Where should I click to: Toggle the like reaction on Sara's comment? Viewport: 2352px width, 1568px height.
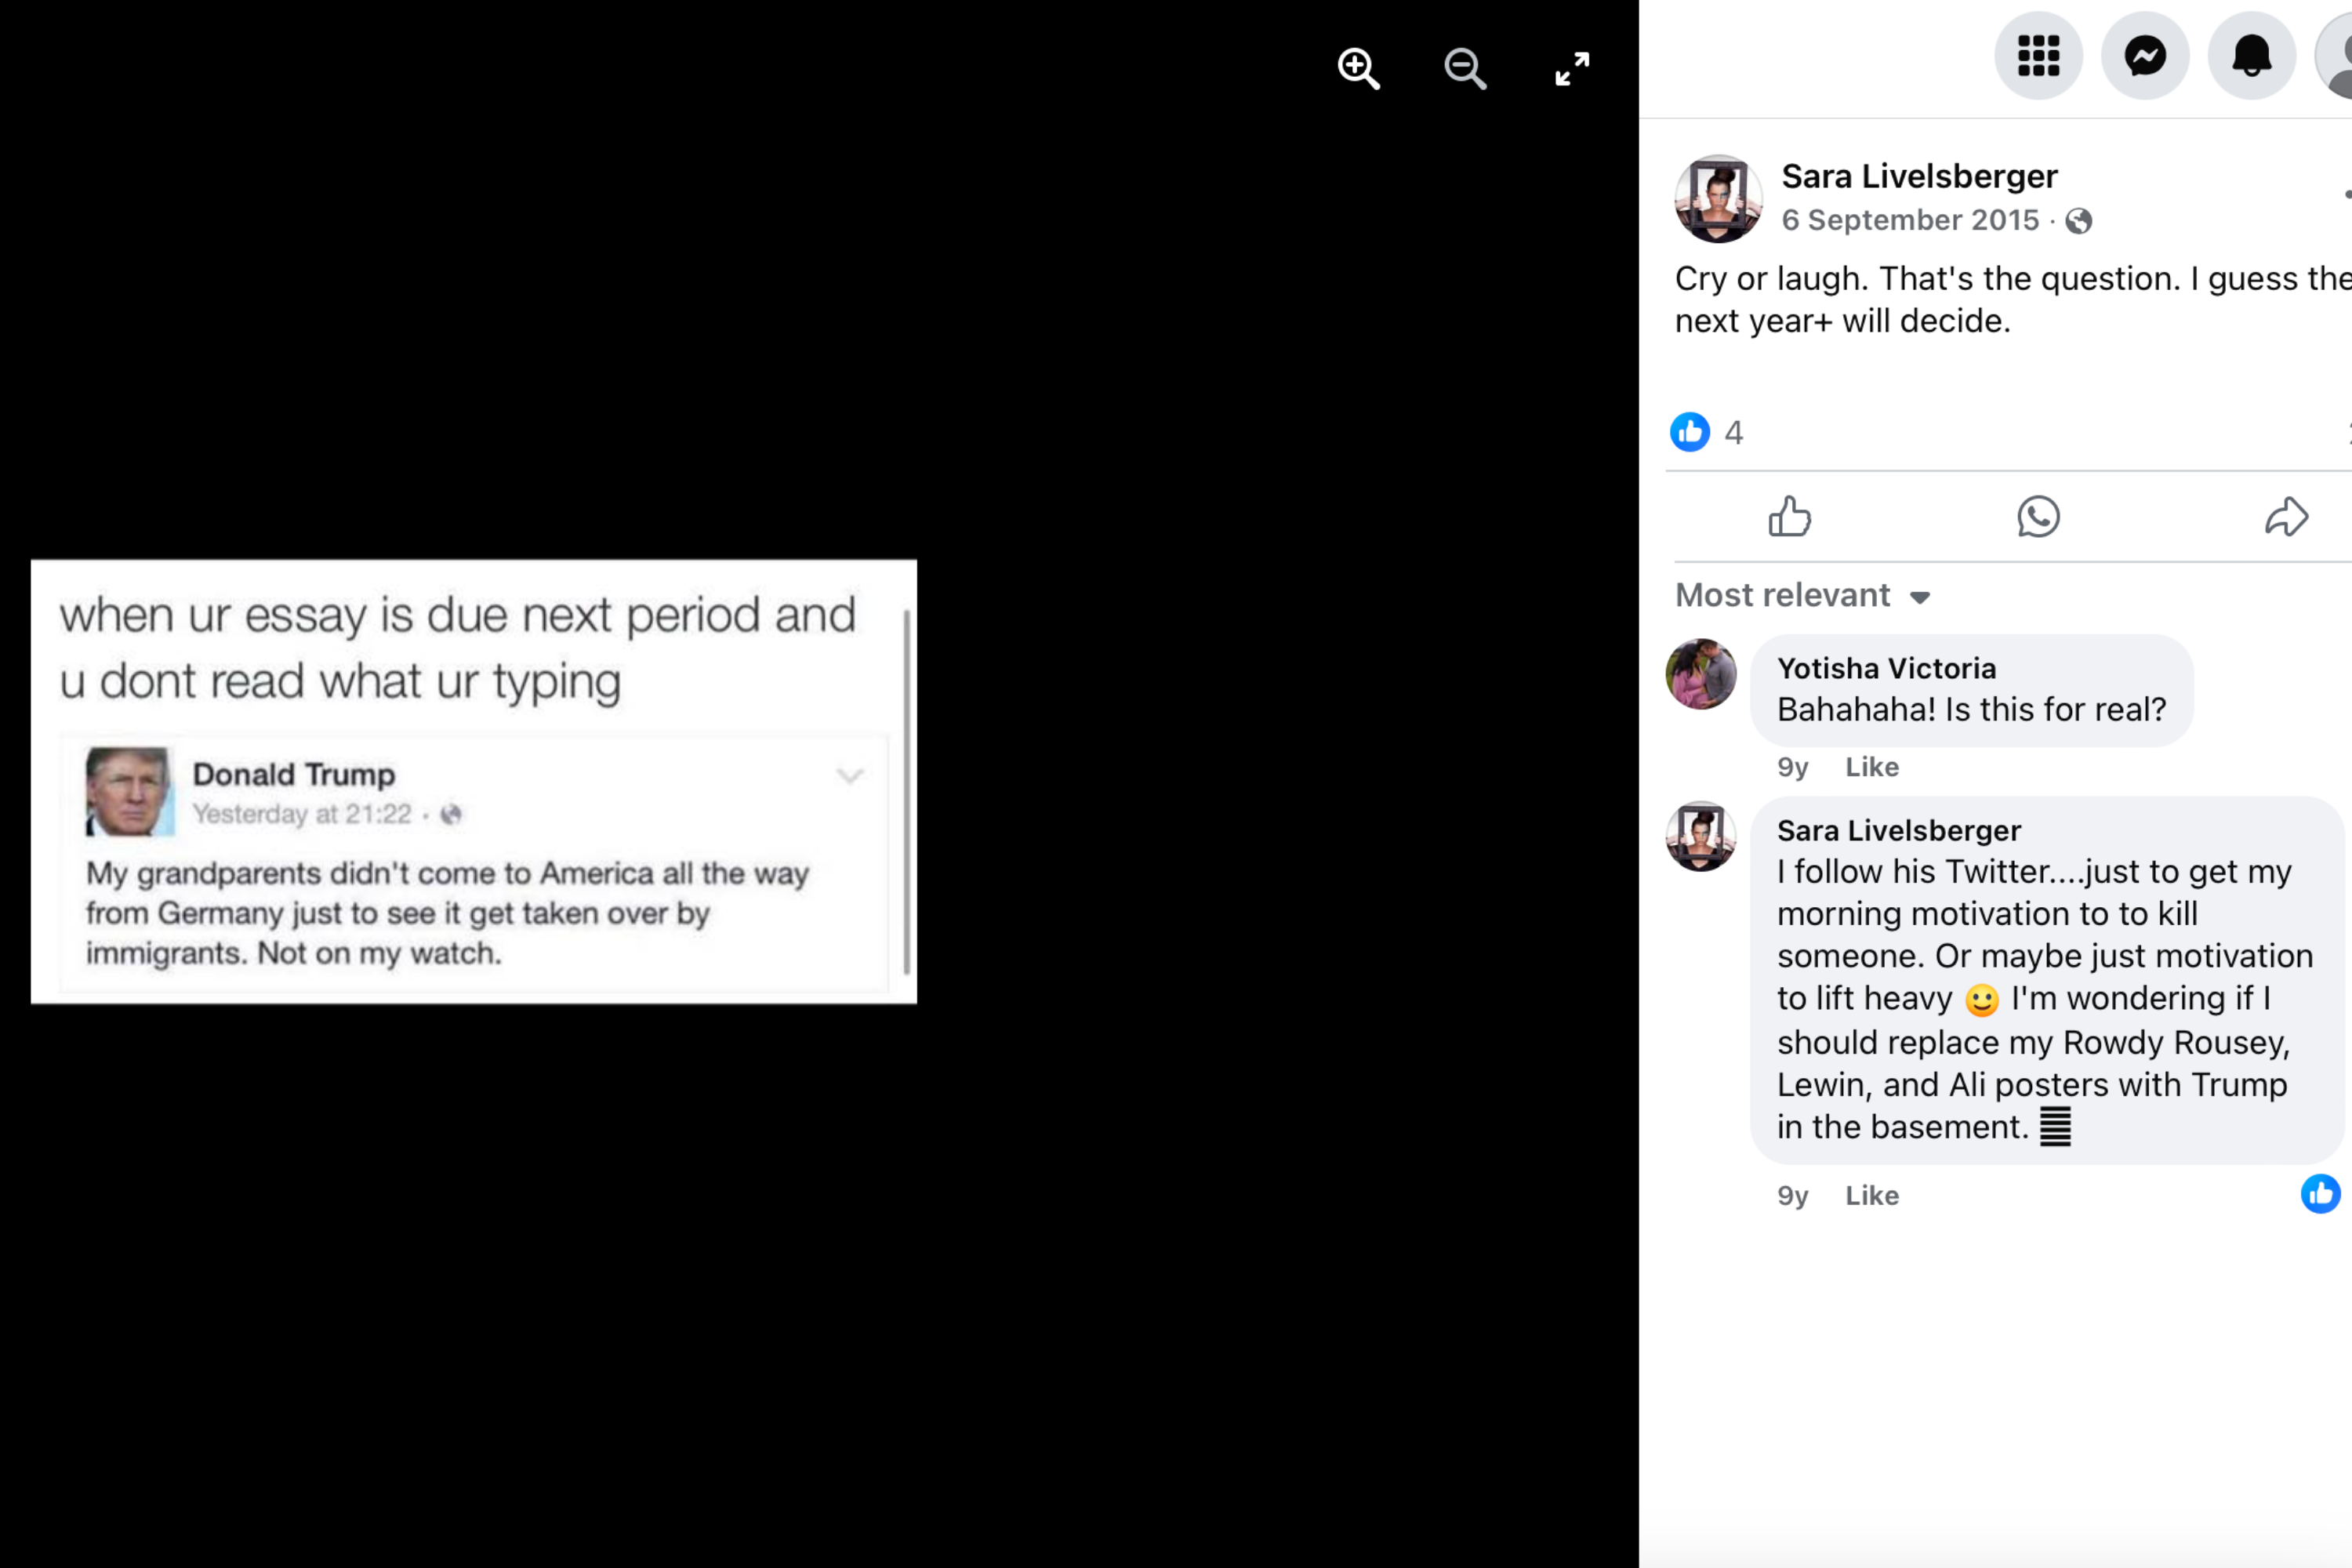[2320, 1194]
